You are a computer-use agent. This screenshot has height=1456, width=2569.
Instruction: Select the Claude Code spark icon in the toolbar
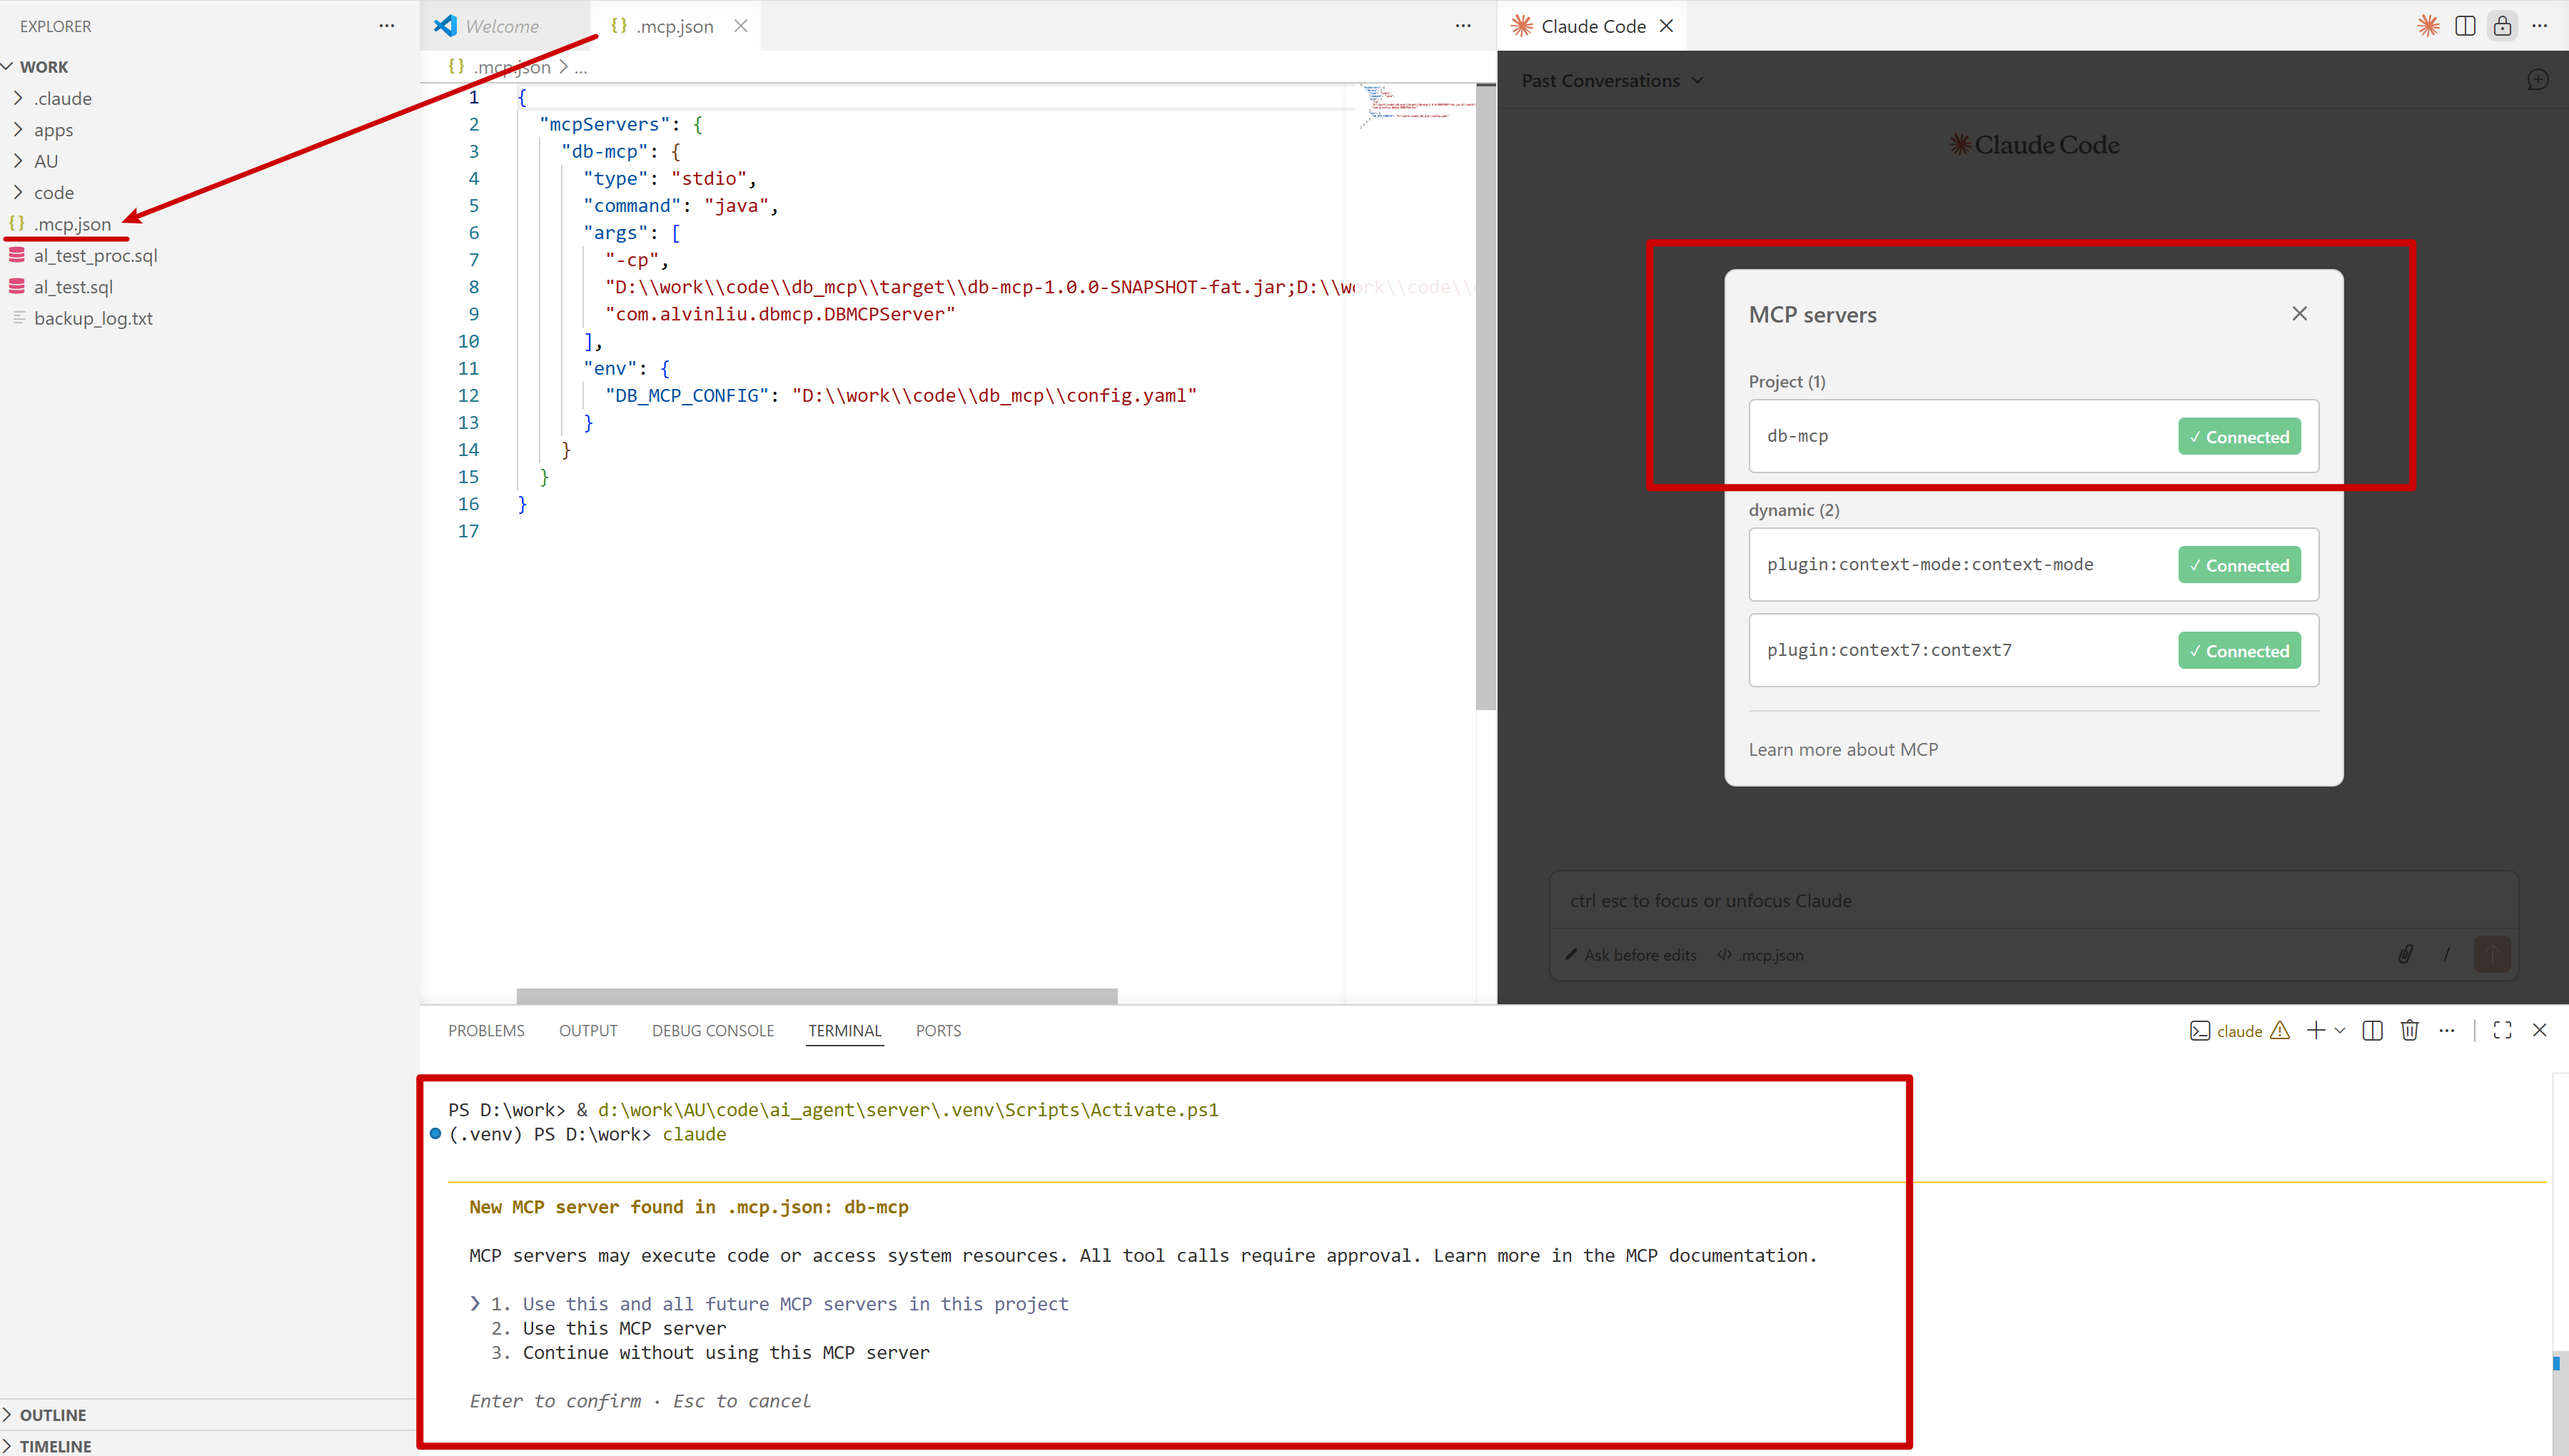coord(2427,26)
